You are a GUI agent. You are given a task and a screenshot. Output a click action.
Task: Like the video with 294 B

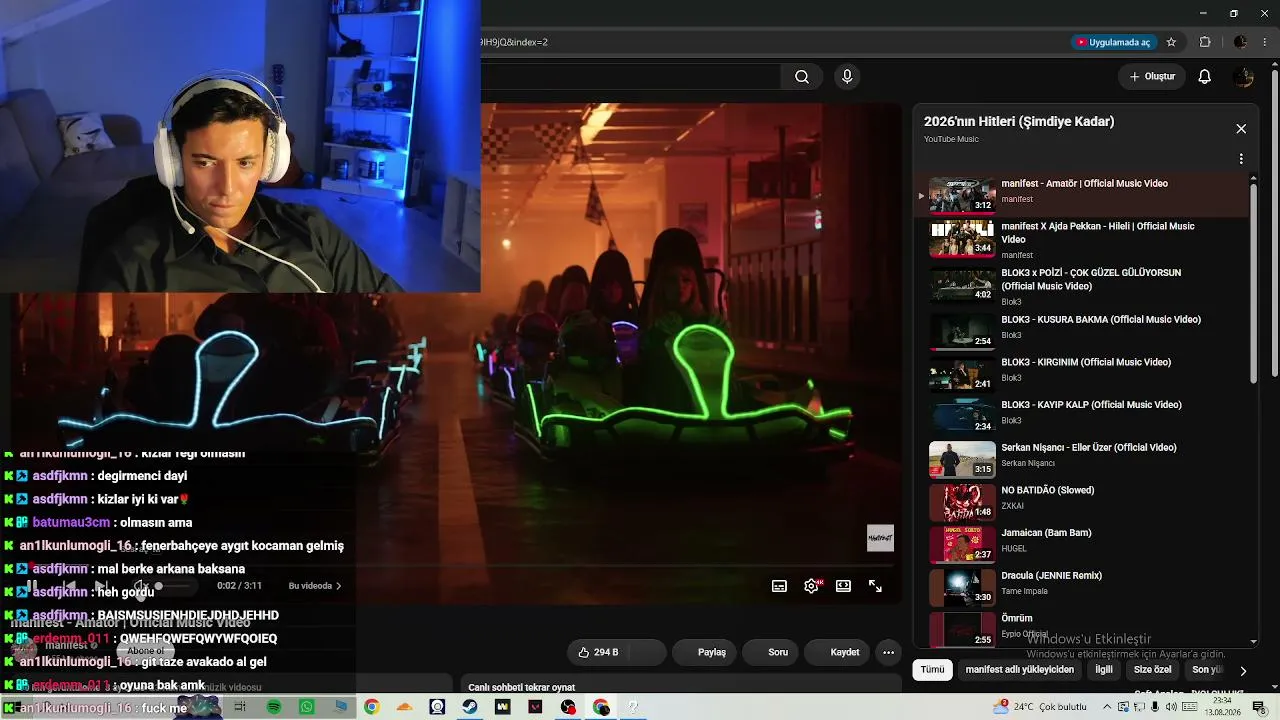[x=599, y=652]
